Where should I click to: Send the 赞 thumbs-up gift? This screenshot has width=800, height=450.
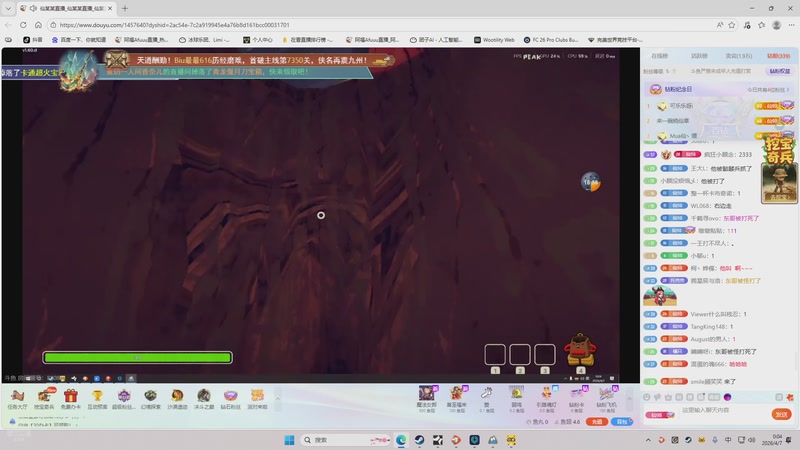[486, 398]
